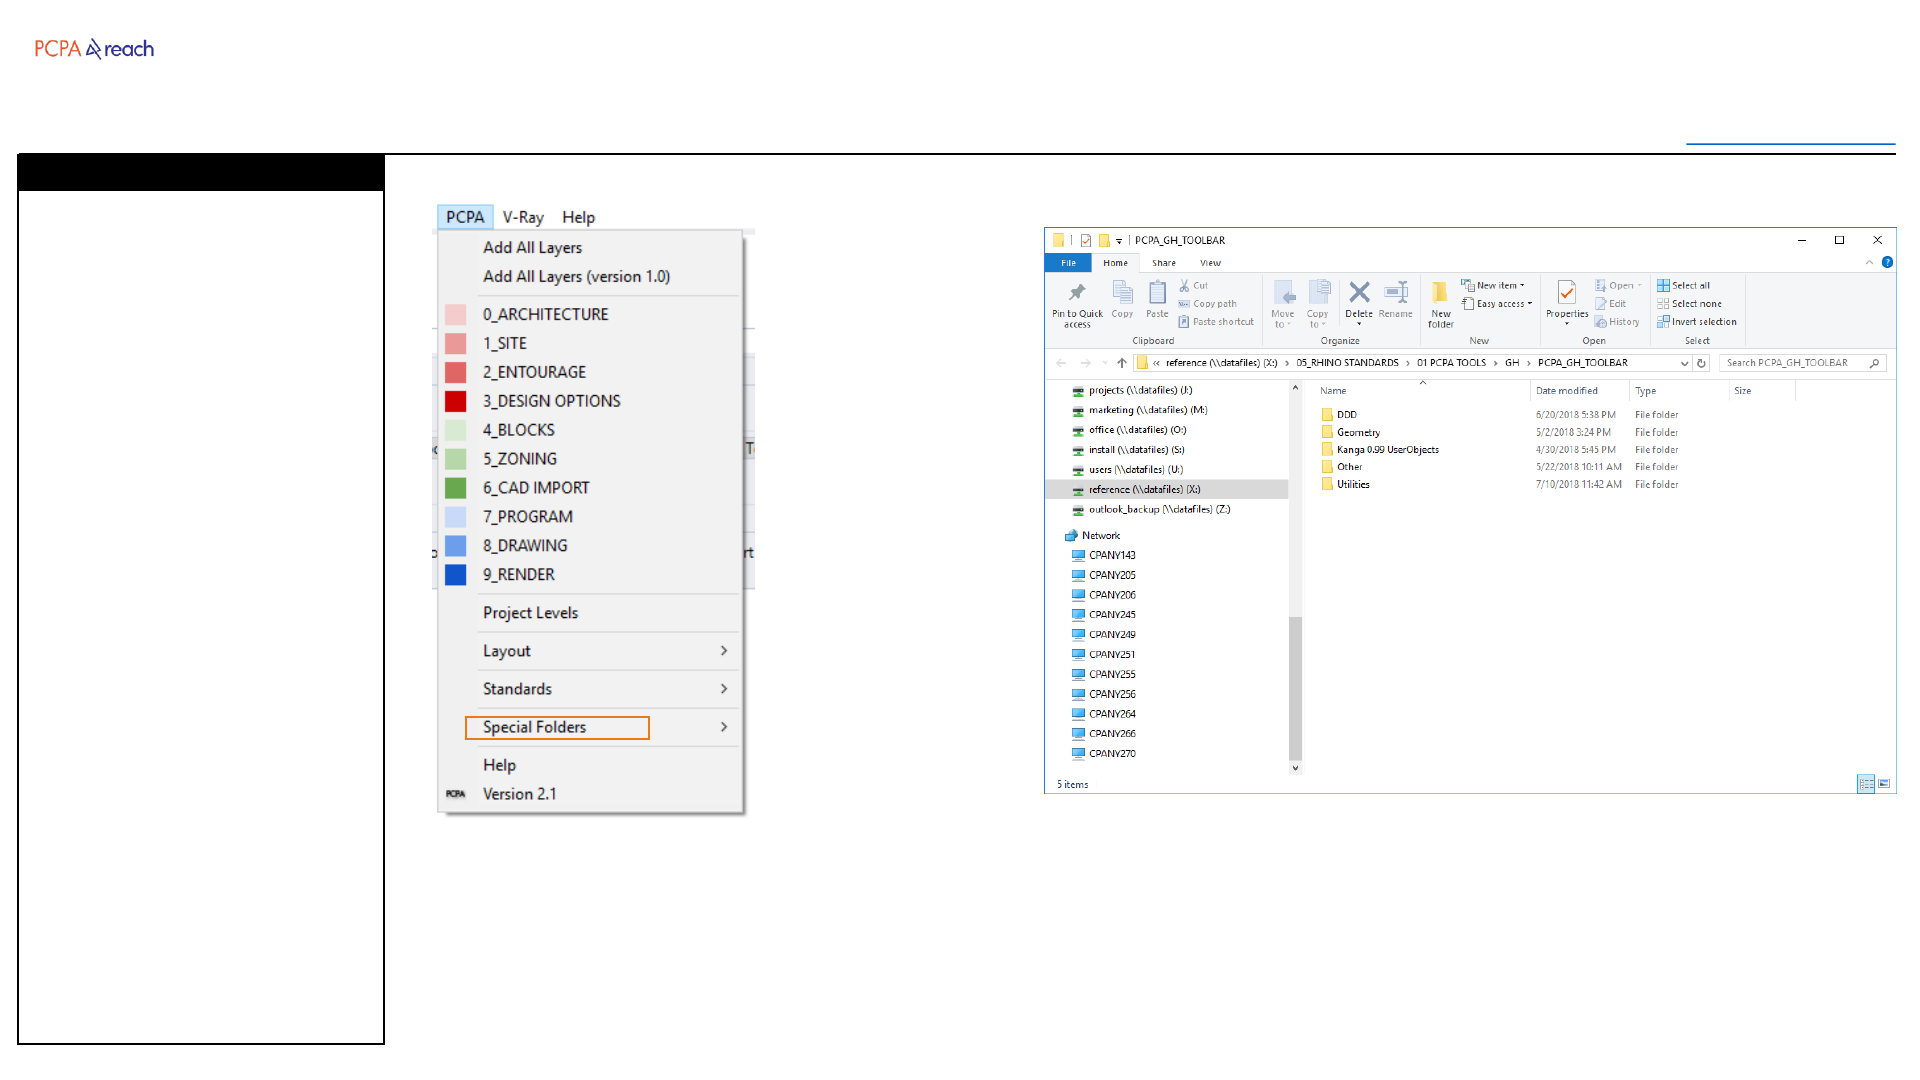Switch to the View ribbon tab
Screen dimensions: 1920x1080
coord(1210,263)
